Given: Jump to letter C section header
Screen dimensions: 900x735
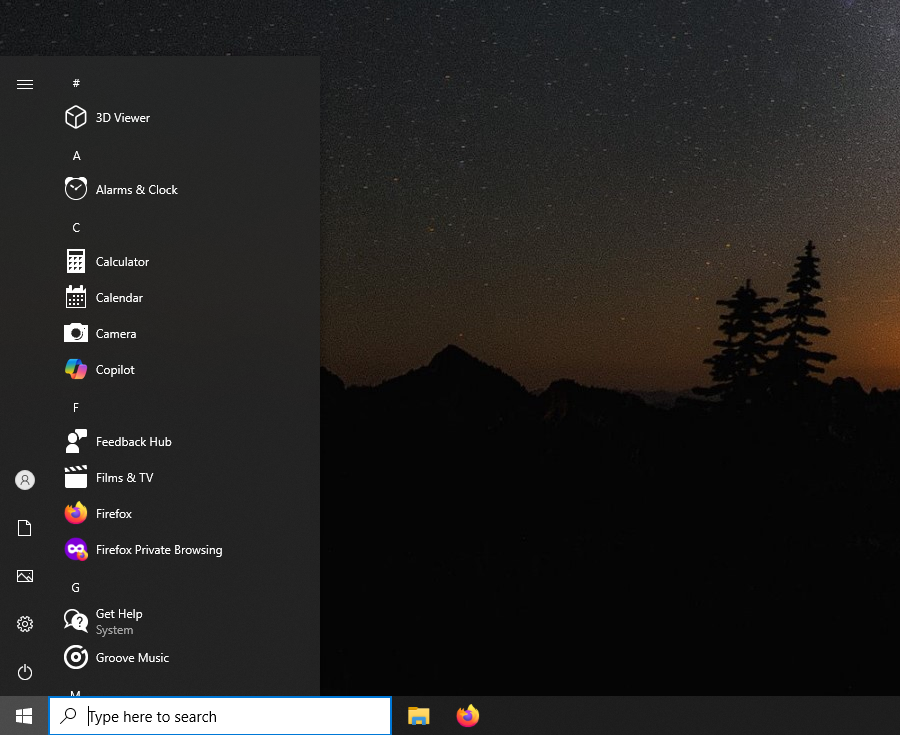Looking at the screenshot, I should 76,227.
